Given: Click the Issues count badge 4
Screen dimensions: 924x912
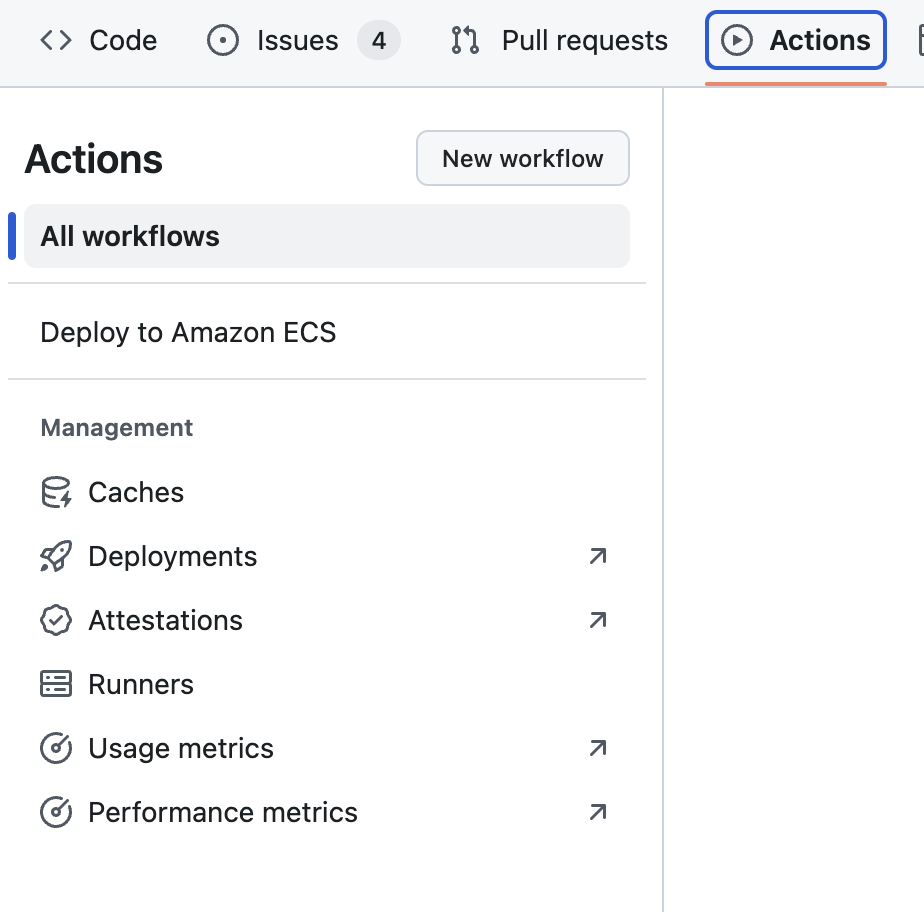Looking at the screenshot, I should coord(379,41).
